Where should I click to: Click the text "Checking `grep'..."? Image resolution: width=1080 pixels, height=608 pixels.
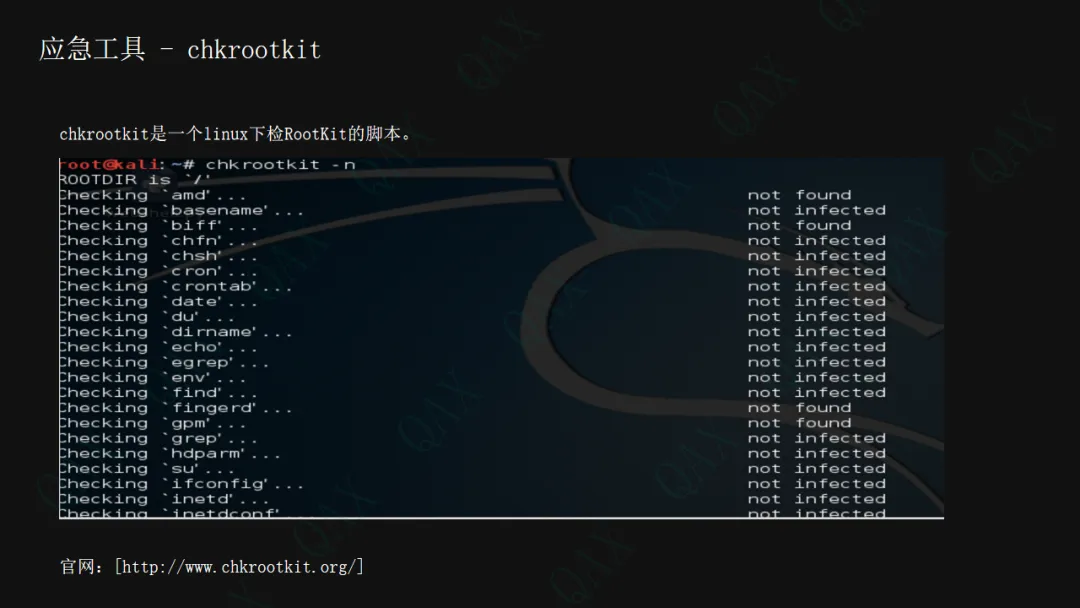click(158, 438)
